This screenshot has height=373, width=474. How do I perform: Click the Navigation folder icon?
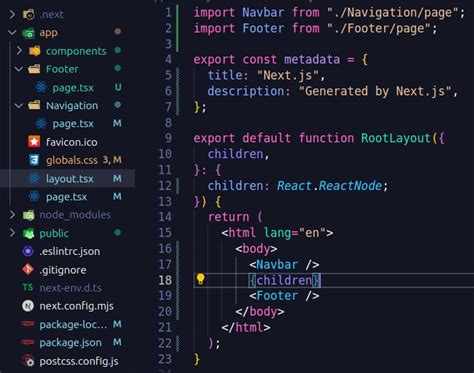click(x=34, y=106)
